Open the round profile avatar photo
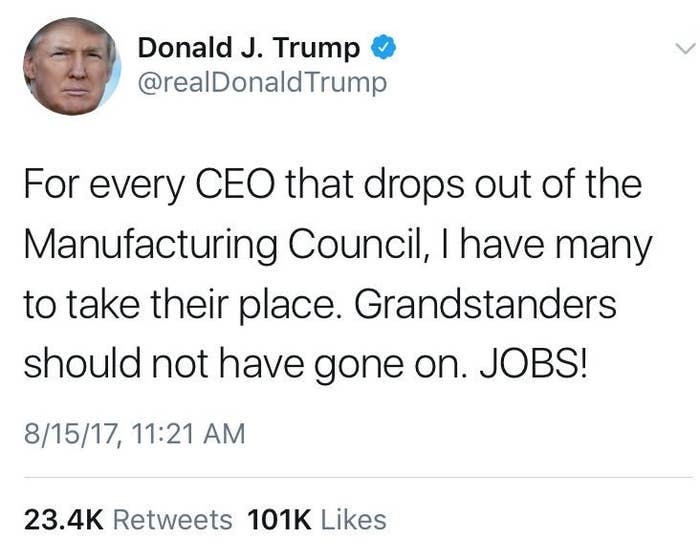The height and width of the screenshot is (560, 700). click(x=71, y=66)
